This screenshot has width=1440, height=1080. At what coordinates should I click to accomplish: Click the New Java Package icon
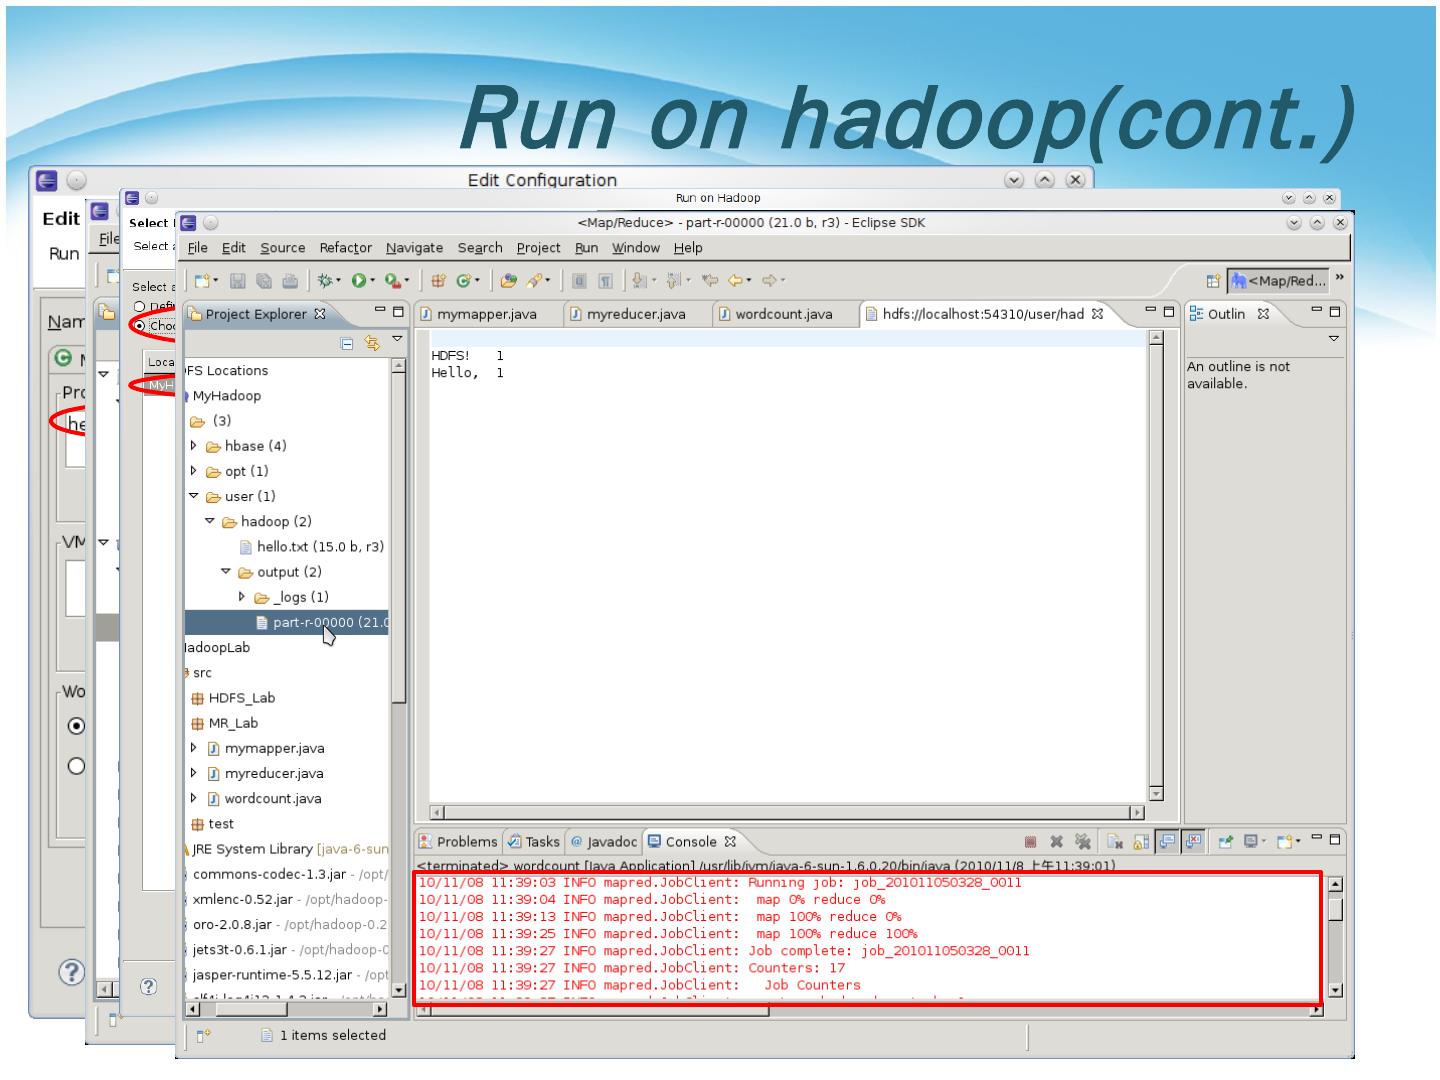pyautogui.click(x=439, y=281)
